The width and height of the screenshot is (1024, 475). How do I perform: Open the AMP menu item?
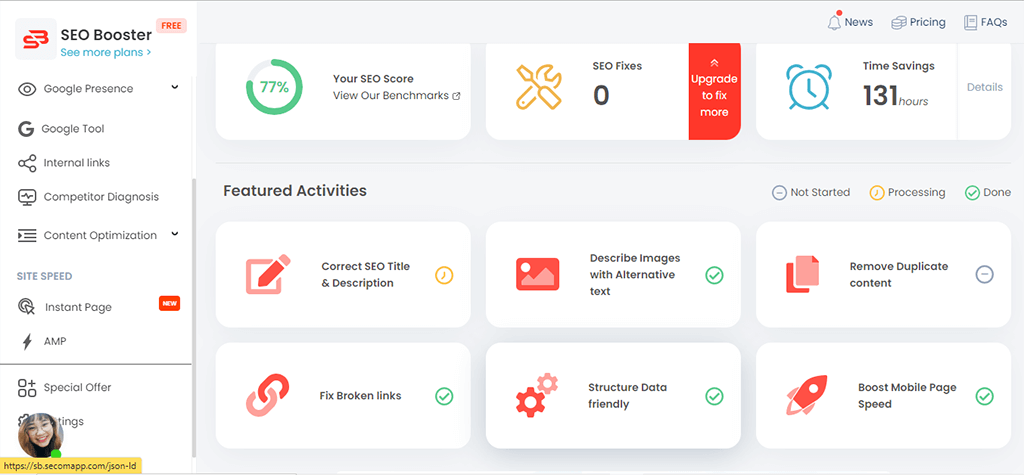pyautogui.click(x=55, y=341)
